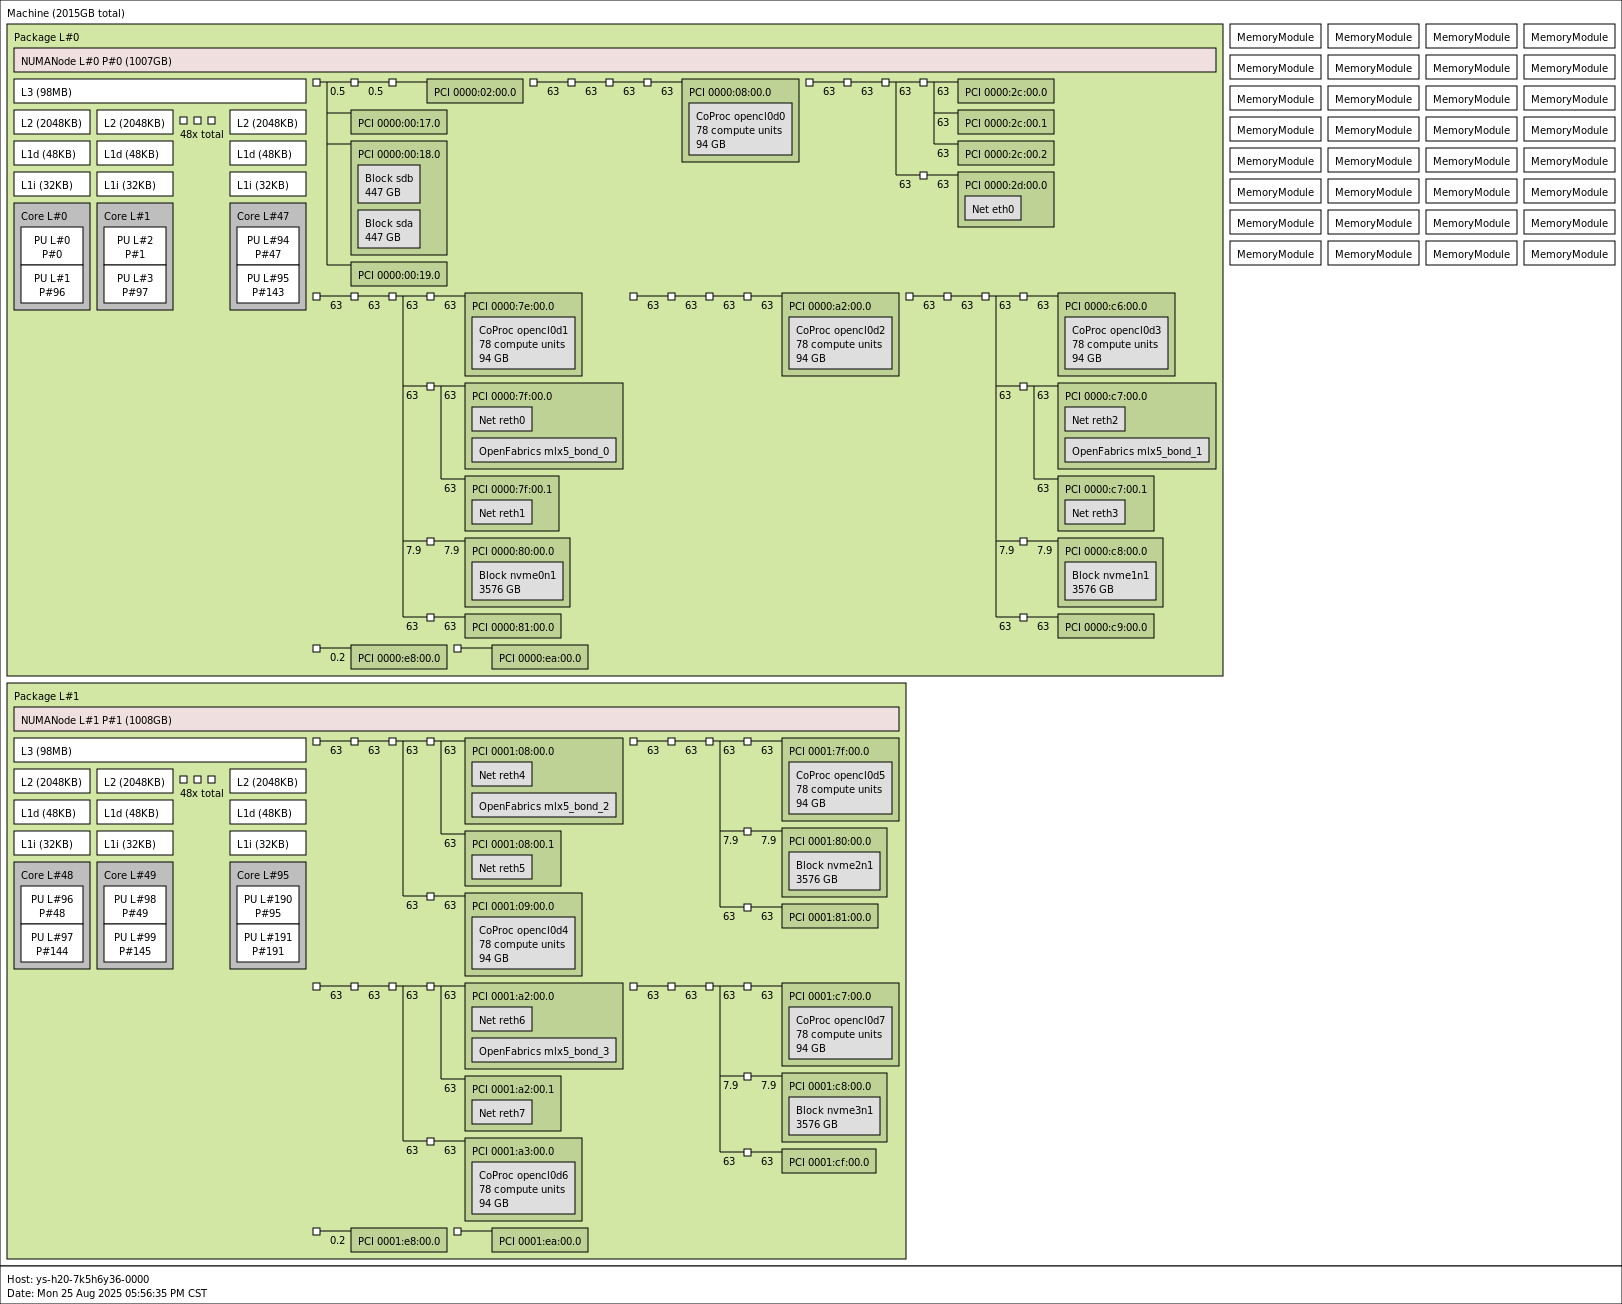The image size is (1622, 1304).
Task: Select the PCI 0000:ea:00.0 box
Action: 540,658
